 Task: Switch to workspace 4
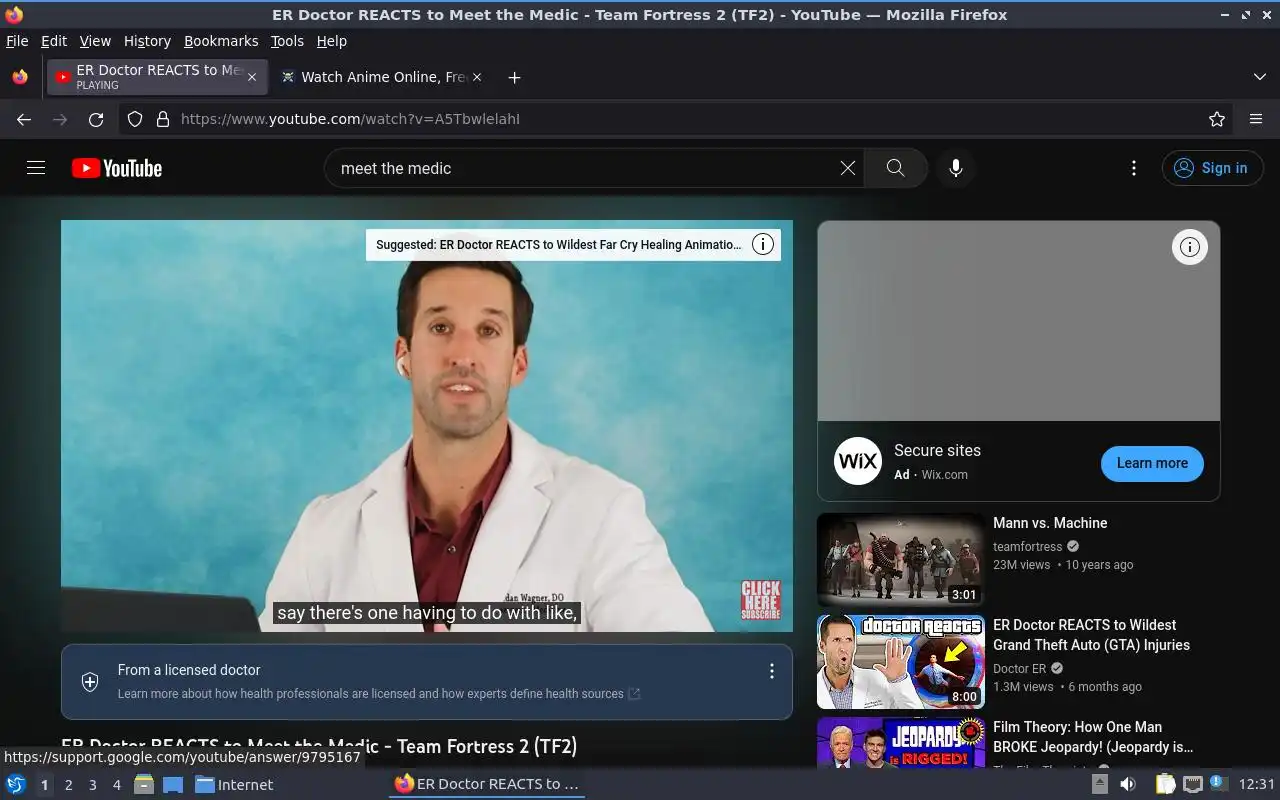coord(117,785)
